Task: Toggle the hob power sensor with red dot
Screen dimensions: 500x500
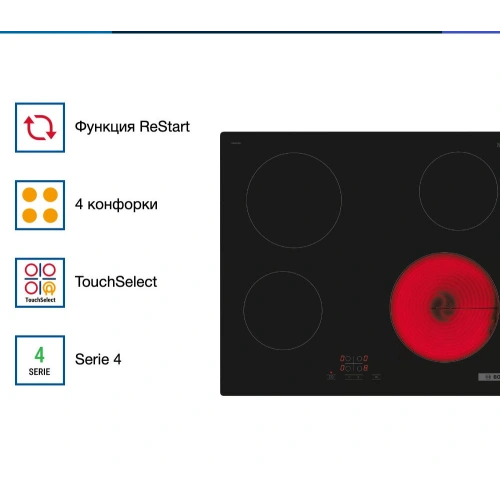Action: tap(331, 376)
